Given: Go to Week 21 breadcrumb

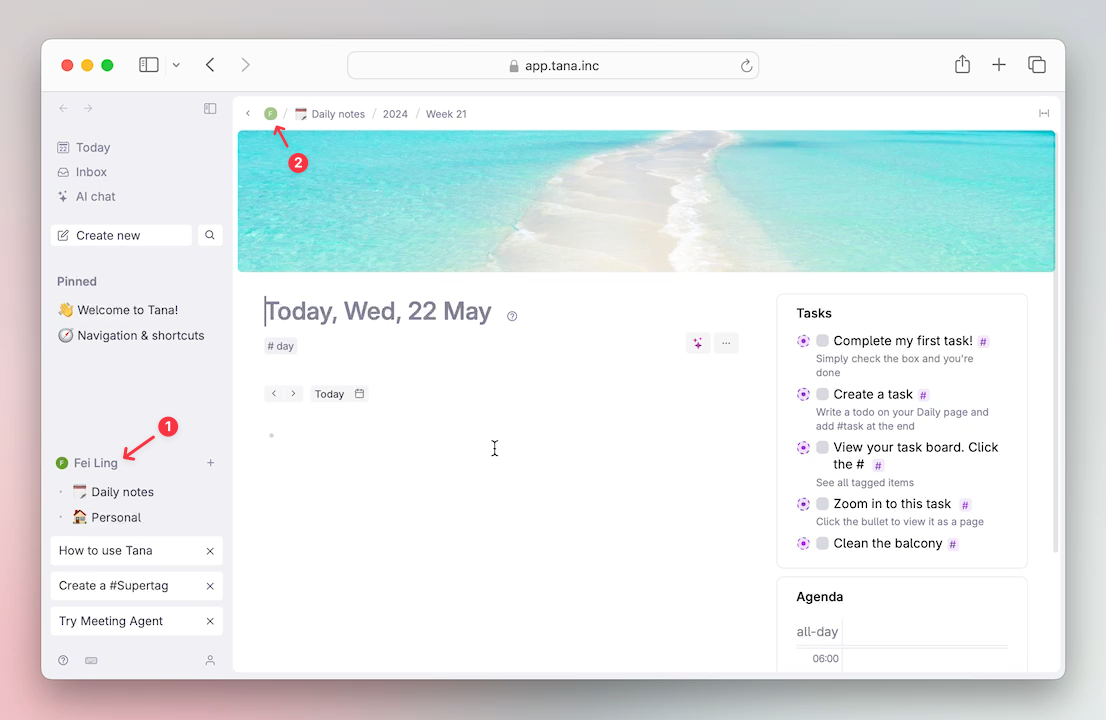Looking at the screenshot, I should click(446, 114).
